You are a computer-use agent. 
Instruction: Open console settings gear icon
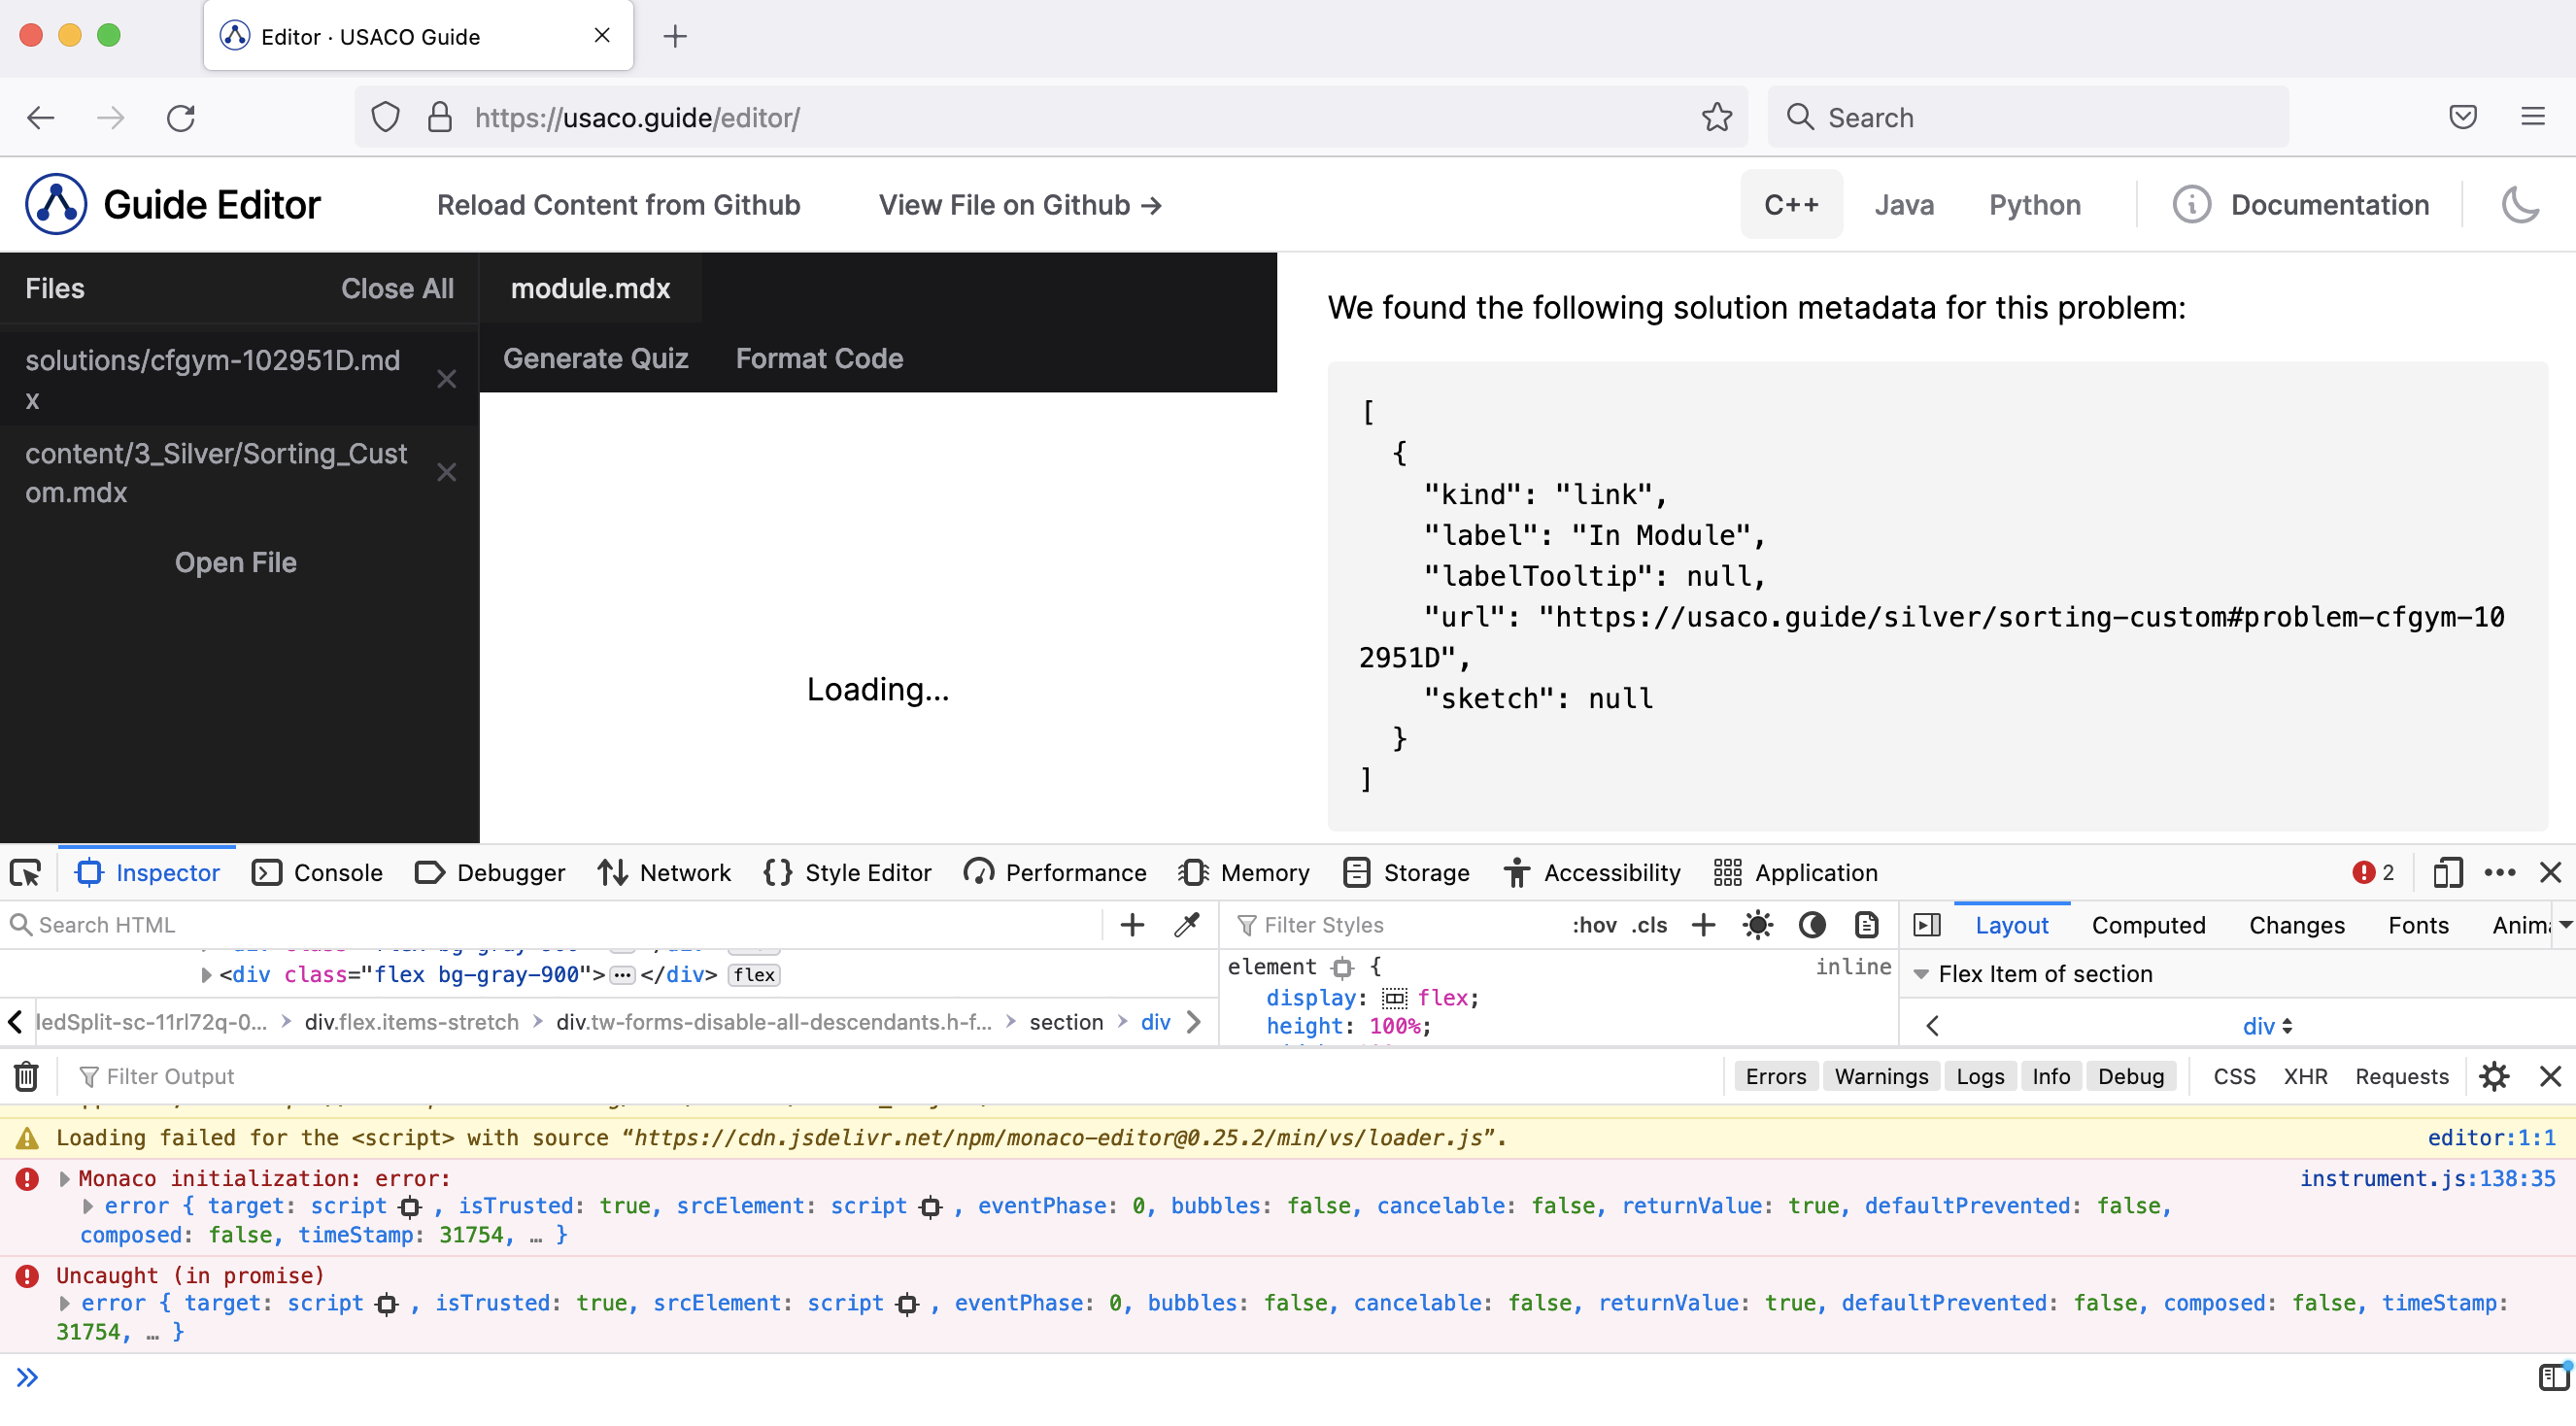pyautogui.click(x=2494, y=1077)
